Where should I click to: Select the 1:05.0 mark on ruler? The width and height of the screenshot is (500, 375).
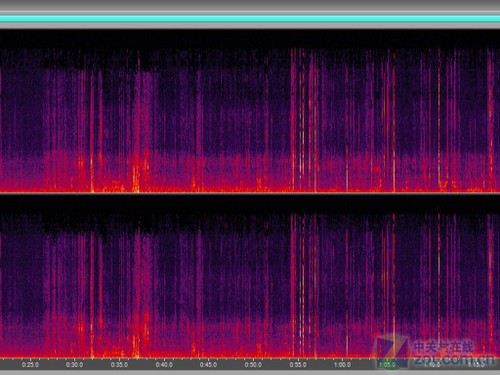coord(387,365)
